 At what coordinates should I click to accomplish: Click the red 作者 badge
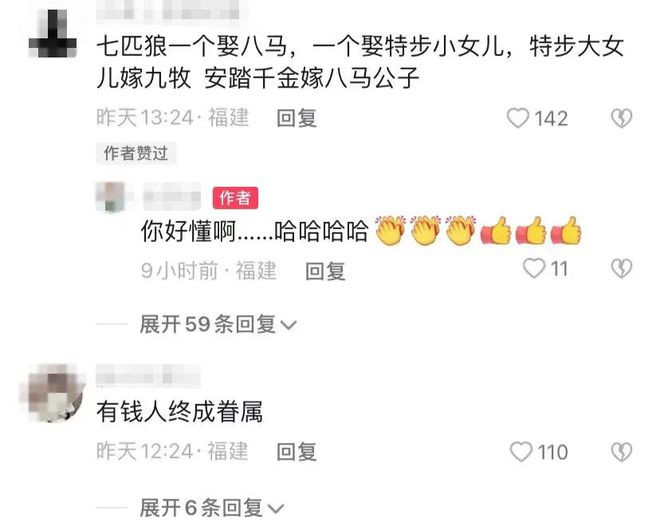click(235, 197)
